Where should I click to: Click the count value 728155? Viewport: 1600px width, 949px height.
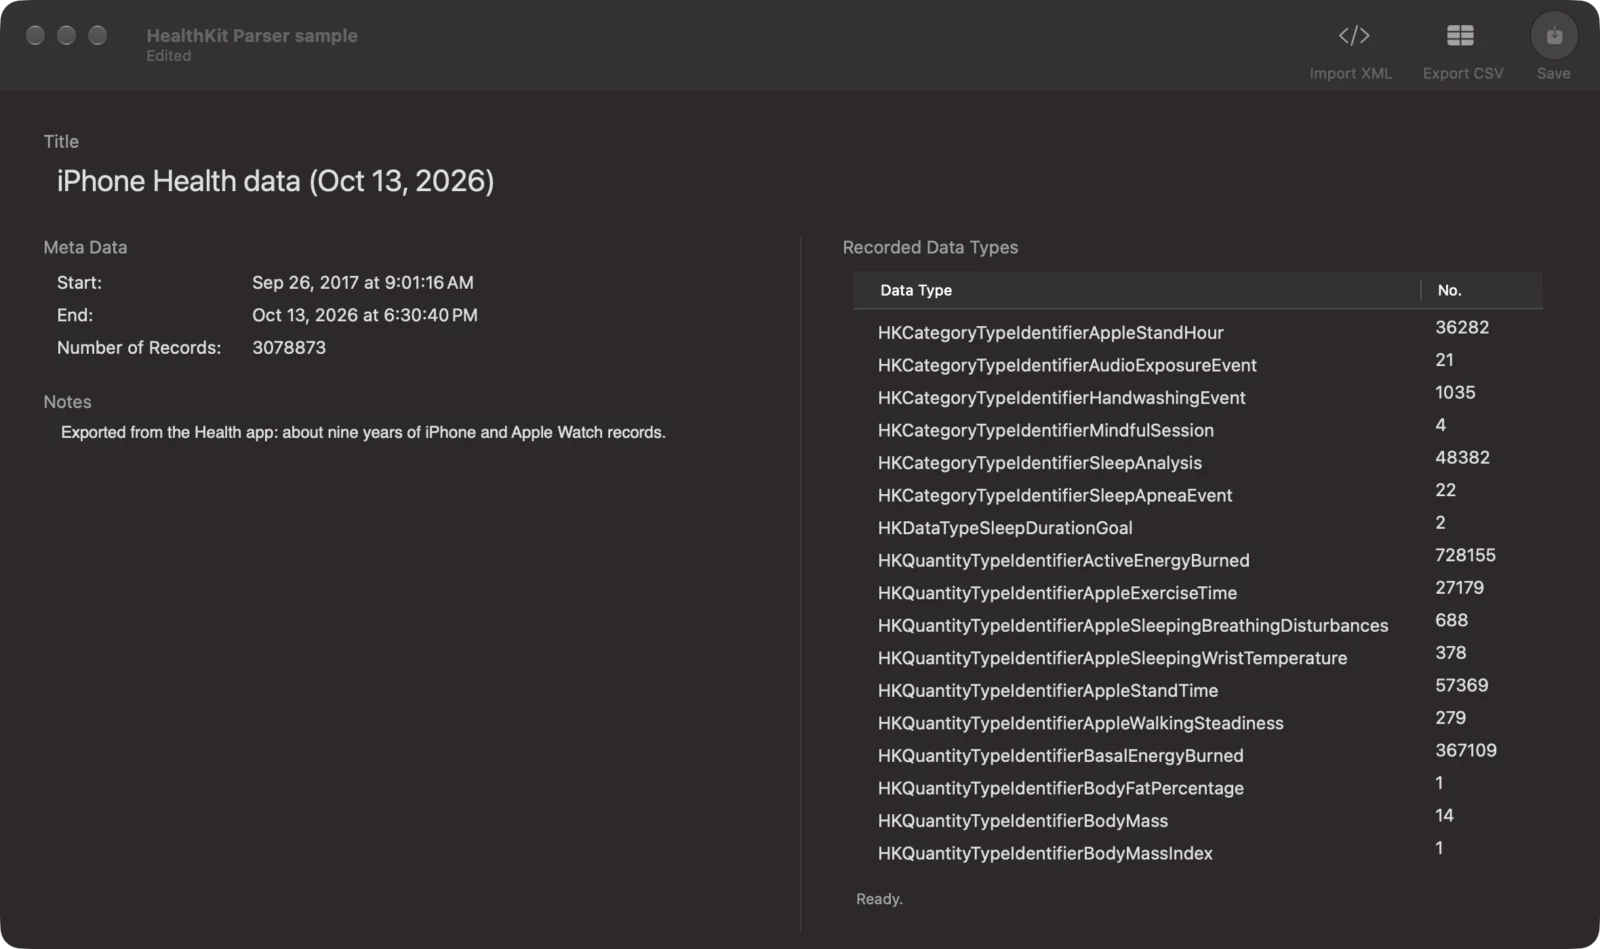click(x=1465, y=555)
